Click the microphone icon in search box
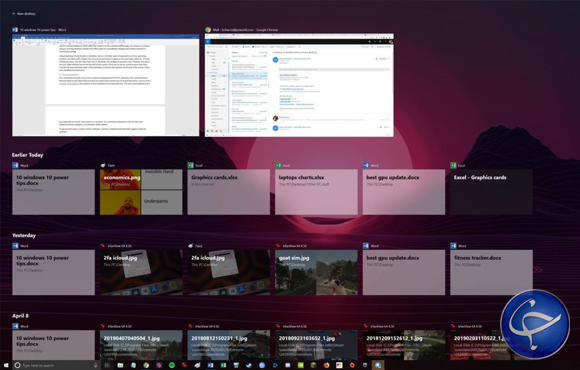580x370 pixels. tap(95, 365)
